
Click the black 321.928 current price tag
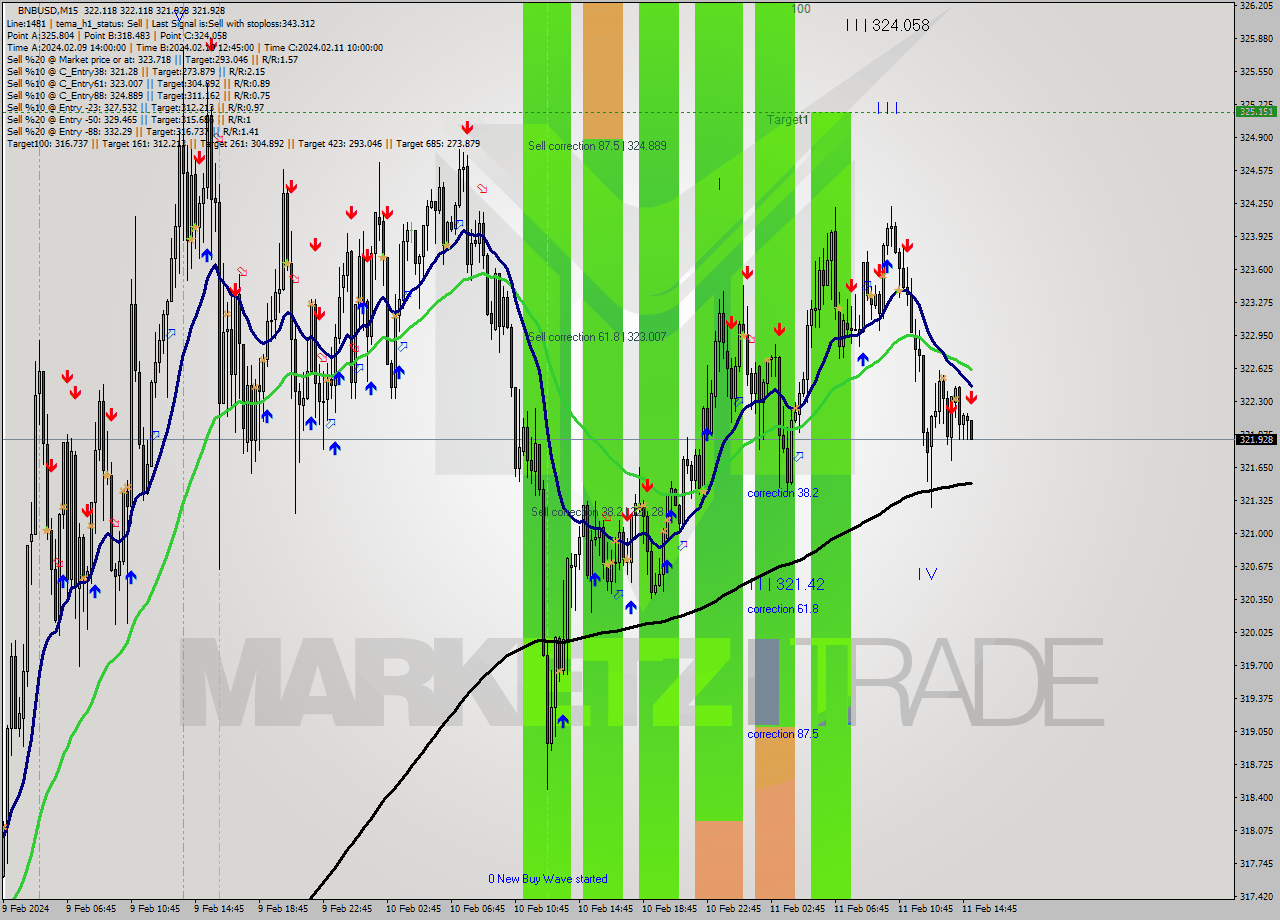coord(1256,439)
